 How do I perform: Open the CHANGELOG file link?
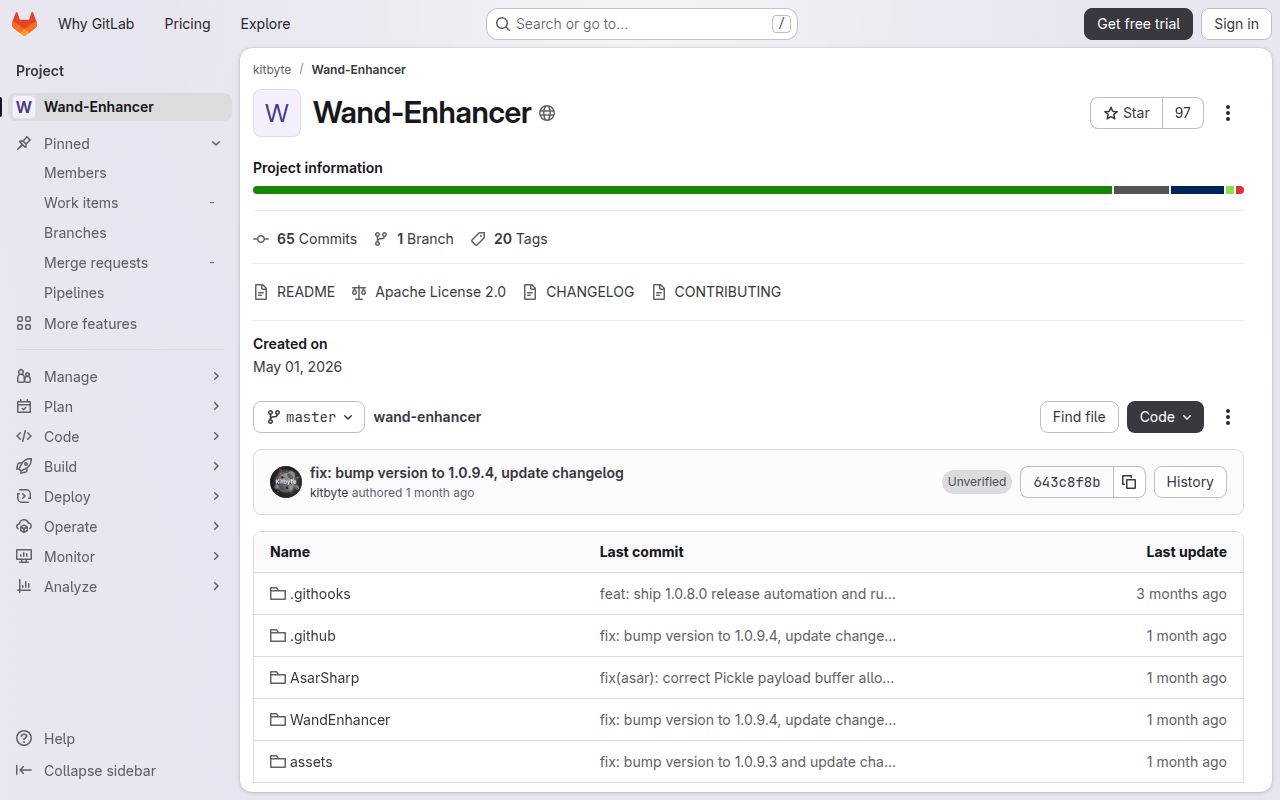(x=579, y=292)
